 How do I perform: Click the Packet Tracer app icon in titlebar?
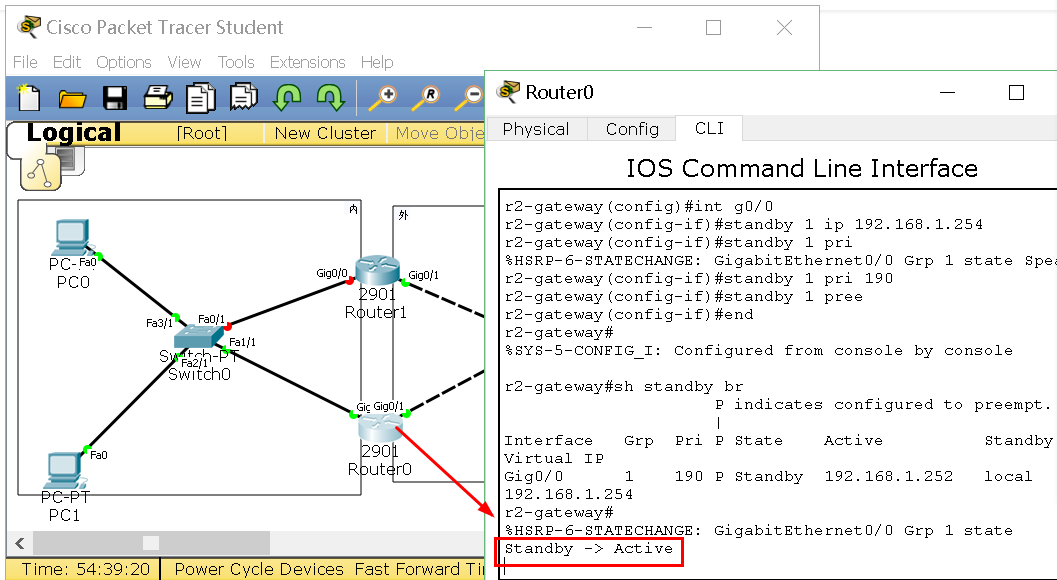pyautogui.click(x=28, y=27)
